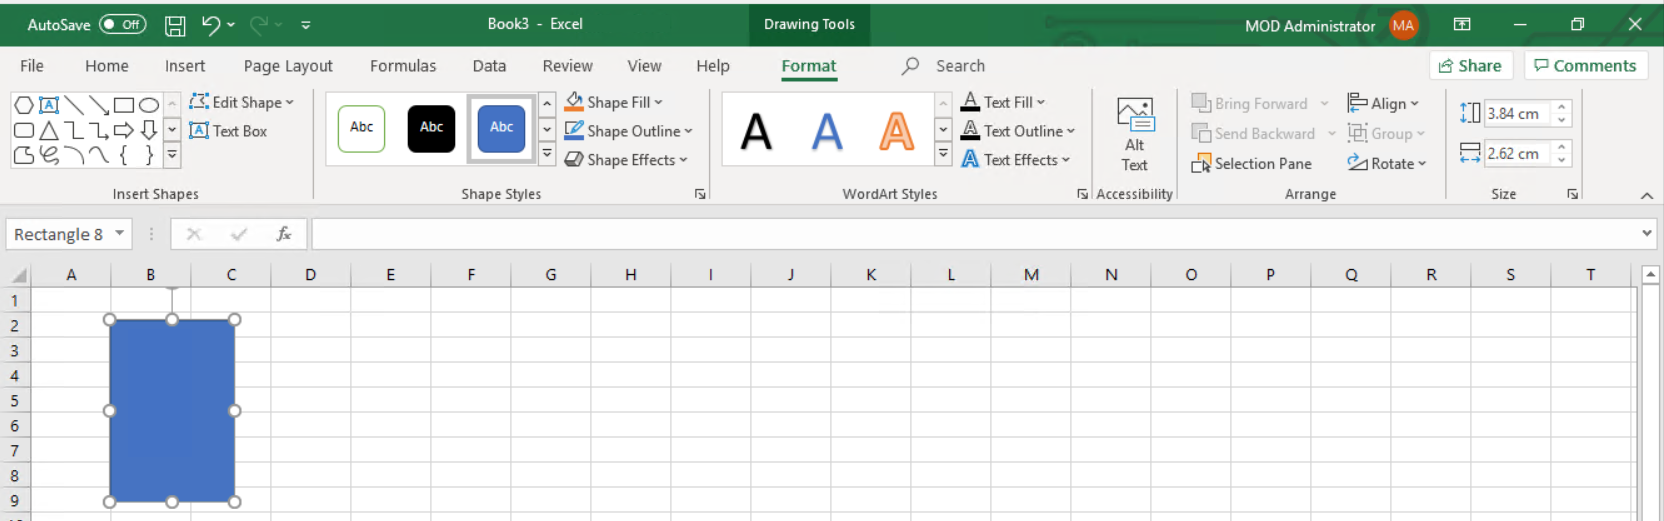The height and width of the screenshot is (521, 1664).
Task: Click the Share button
Action: point(1469,66)
